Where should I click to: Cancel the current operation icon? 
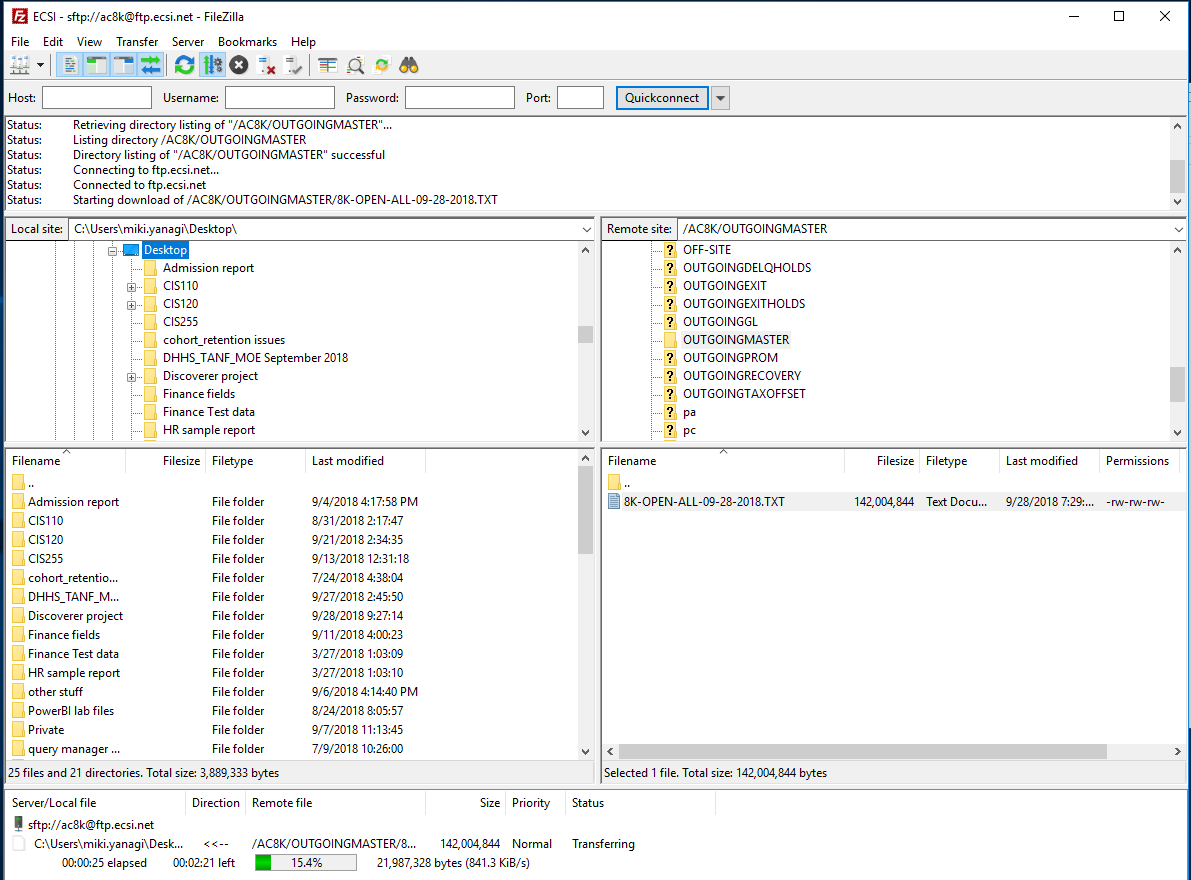(x=239, y=66)
